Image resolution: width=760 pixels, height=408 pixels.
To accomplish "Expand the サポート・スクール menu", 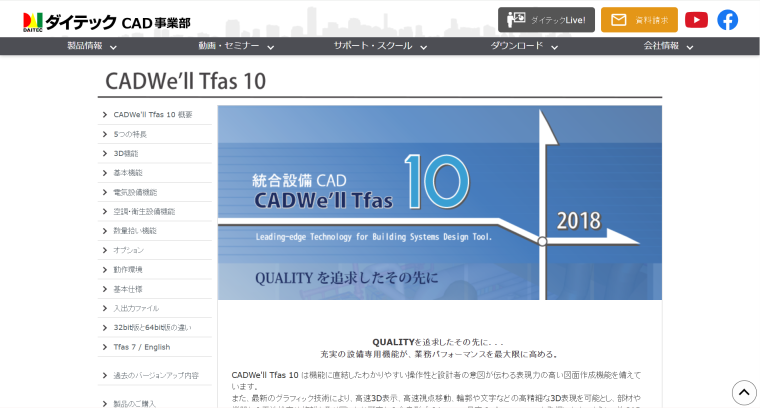I will [x=380, y=46].
